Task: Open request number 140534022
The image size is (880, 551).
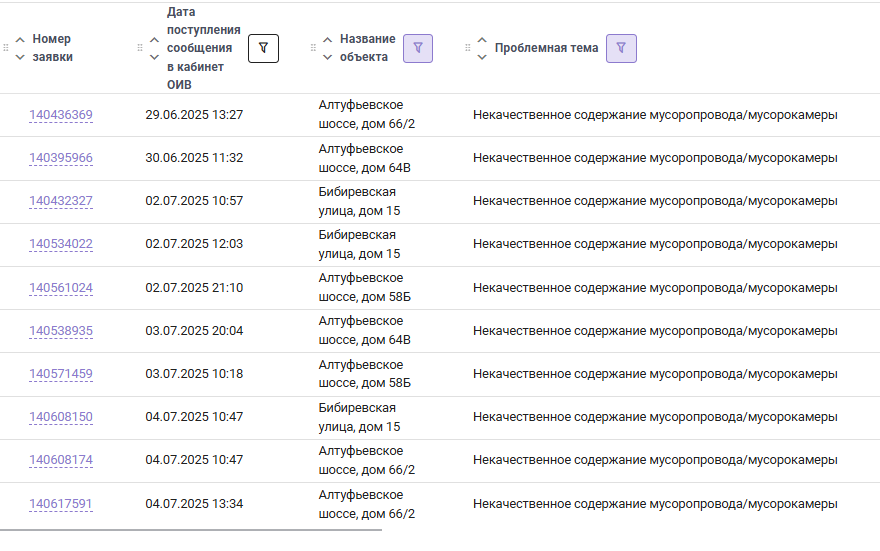Action: pos(61,244)
